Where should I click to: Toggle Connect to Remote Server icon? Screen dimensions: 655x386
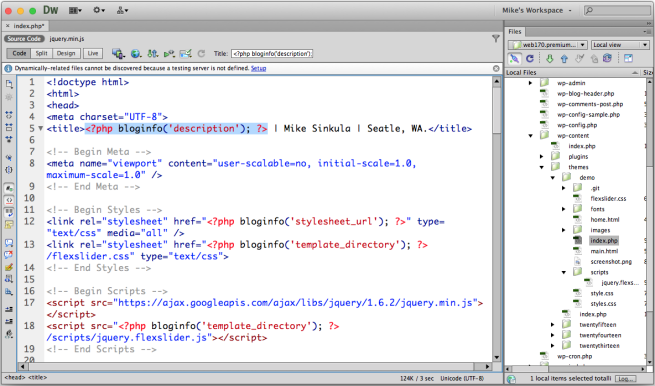tap(515, 58)
